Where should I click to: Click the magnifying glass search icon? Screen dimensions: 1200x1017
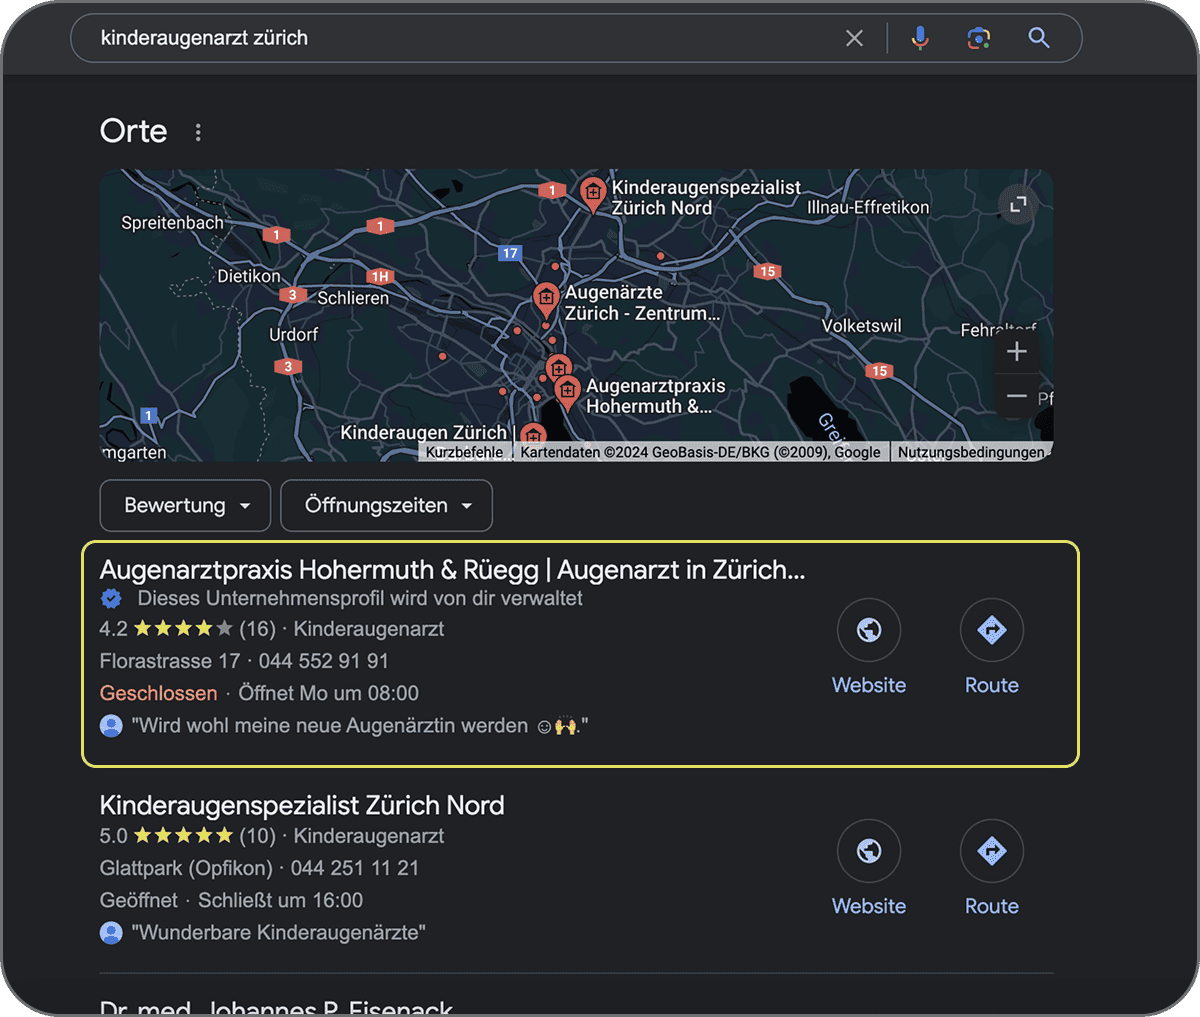click(1039, 38)
